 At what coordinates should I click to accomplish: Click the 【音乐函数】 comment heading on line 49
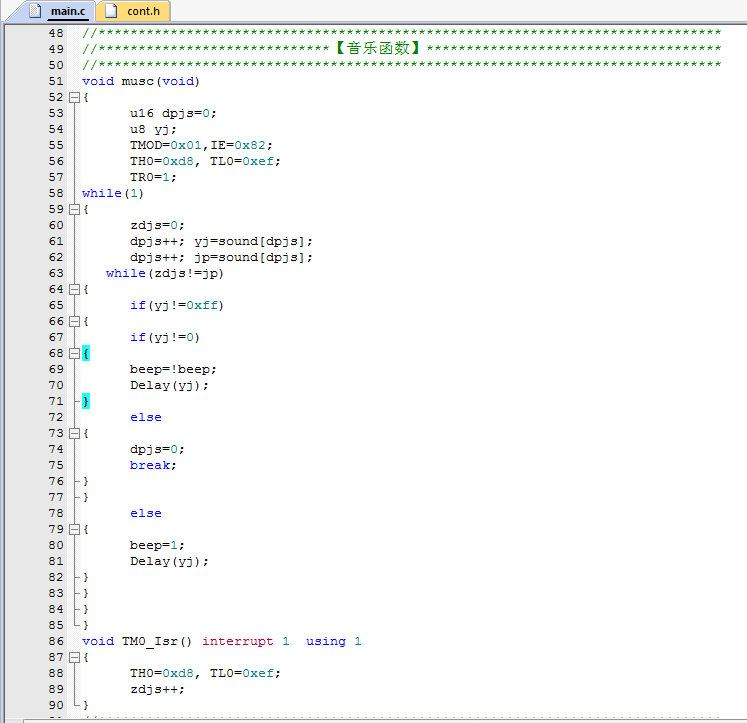click(378, 48)
